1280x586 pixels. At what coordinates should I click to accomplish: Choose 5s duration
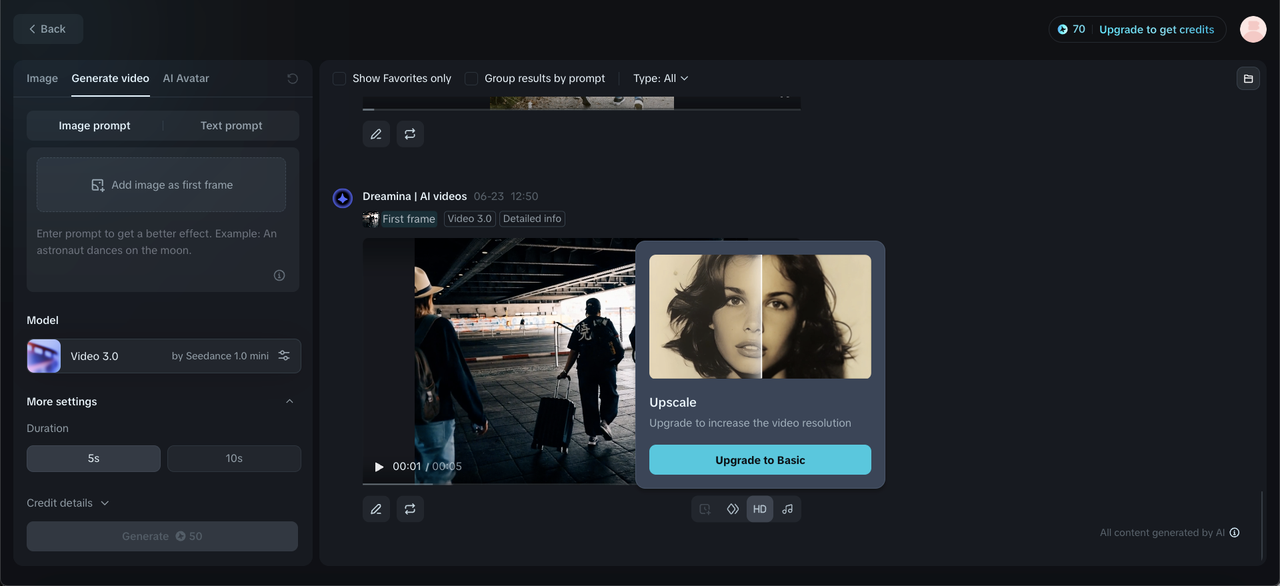[x=93, y=458]
